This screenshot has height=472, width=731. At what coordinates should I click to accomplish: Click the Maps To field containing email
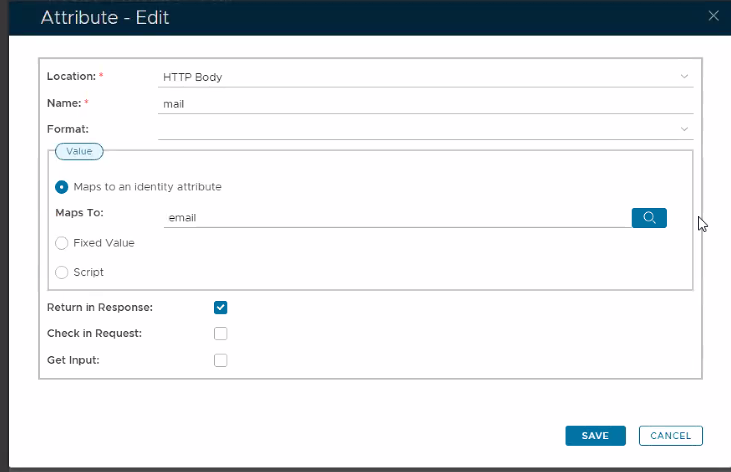tap(395, 216)
